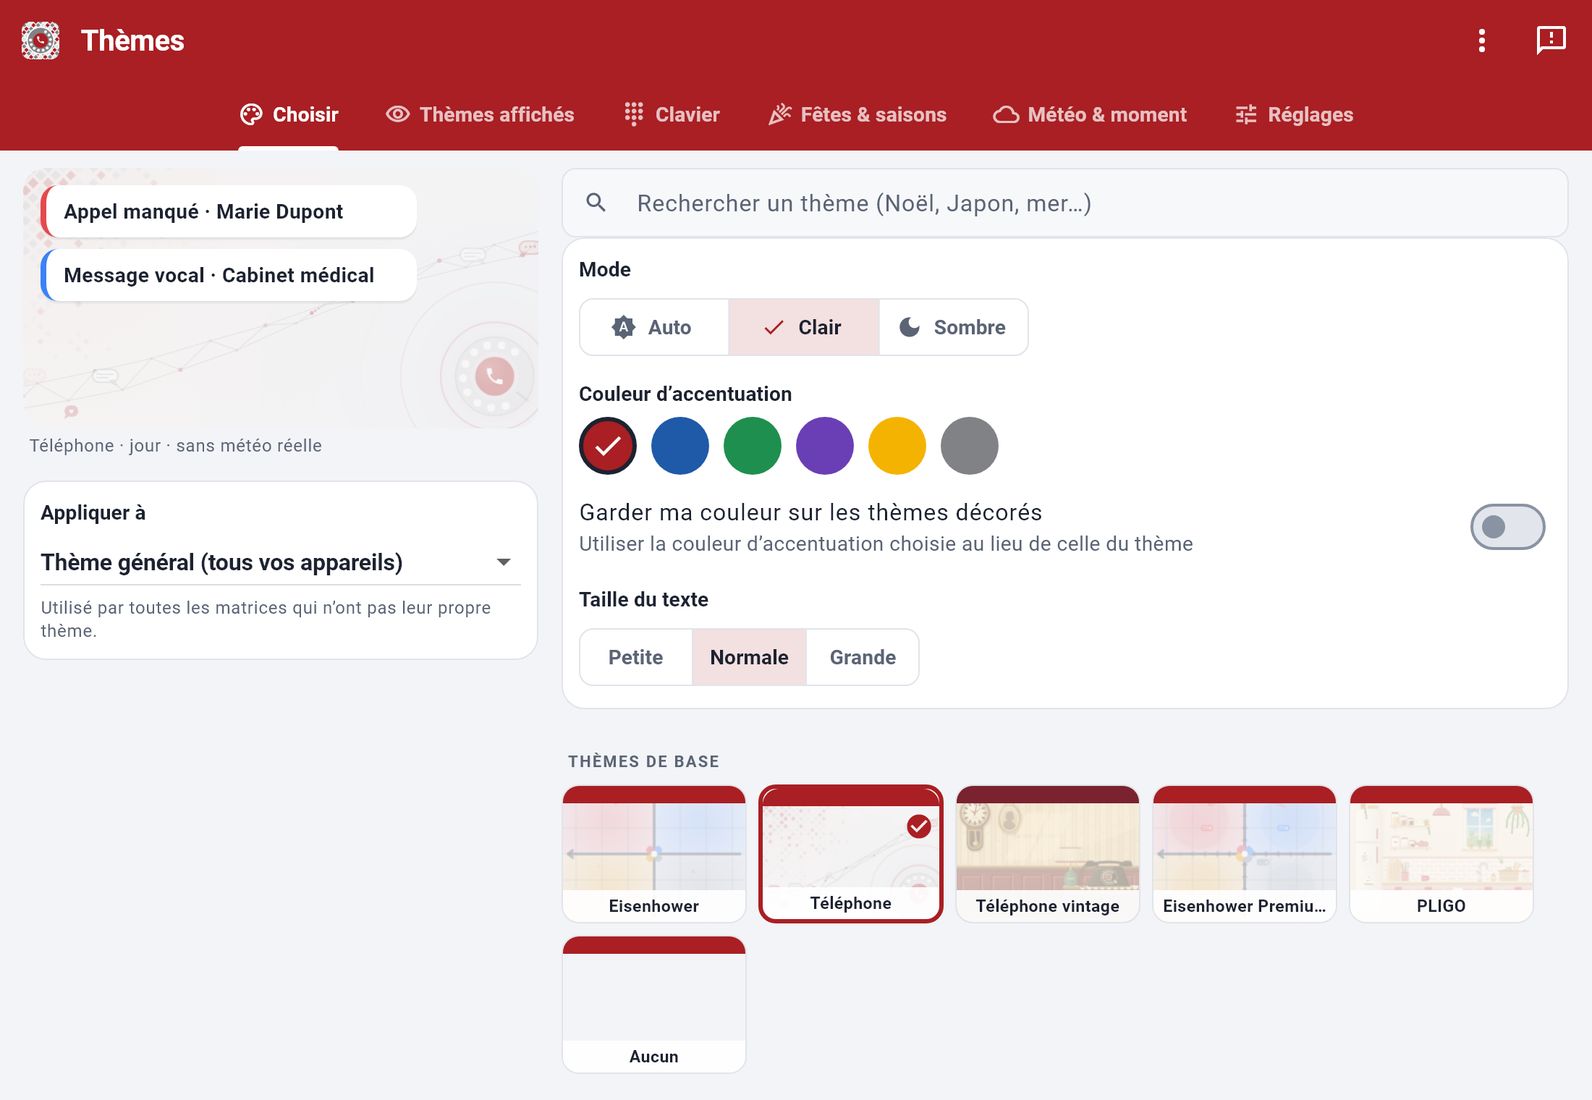Screen dimensions: 1592x1100
Task: Select Auto mode
Action: pyautogui.click(x=654, y=327)
